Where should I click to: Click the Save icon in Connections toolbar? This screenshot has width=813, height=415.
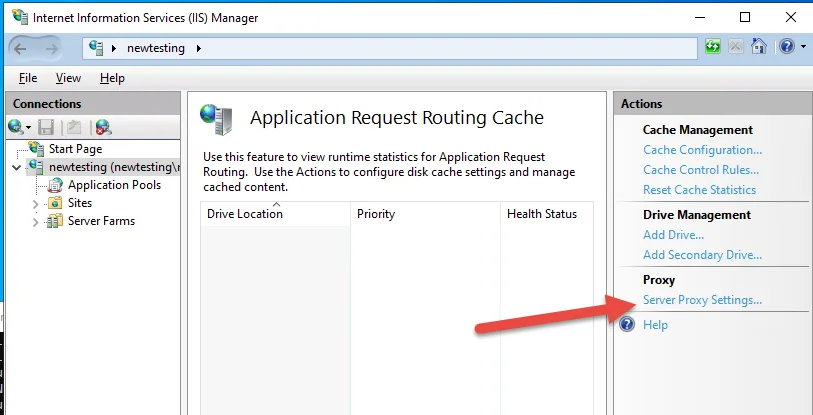coord(46,127)
